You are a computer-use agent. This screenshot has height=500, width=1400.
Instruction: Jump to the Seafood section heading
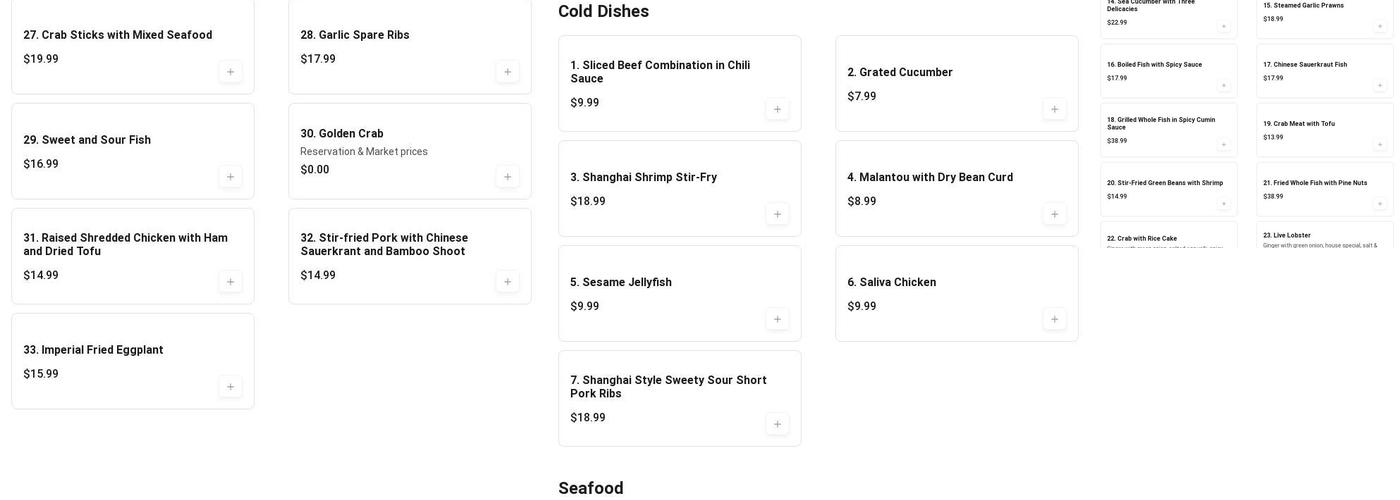click(590, 488)
